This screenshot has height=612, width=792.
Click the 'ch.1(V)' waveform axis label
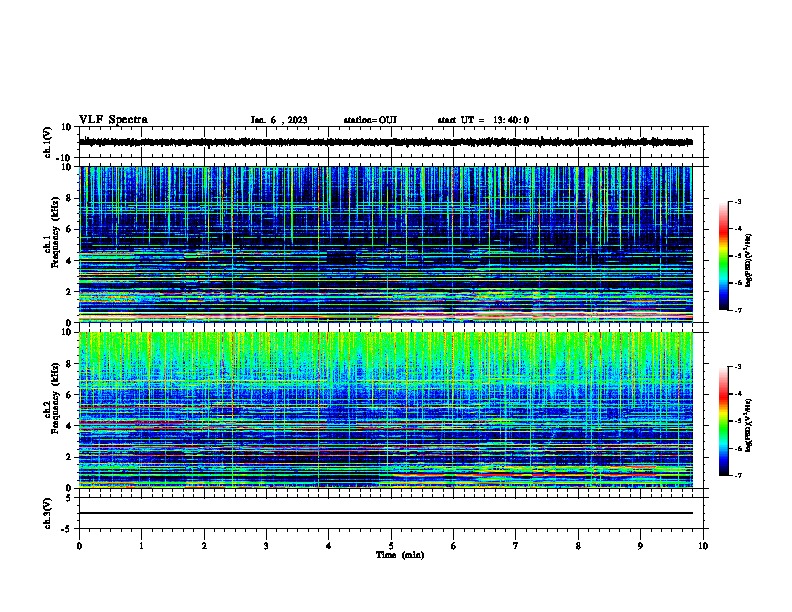(47, 142)
